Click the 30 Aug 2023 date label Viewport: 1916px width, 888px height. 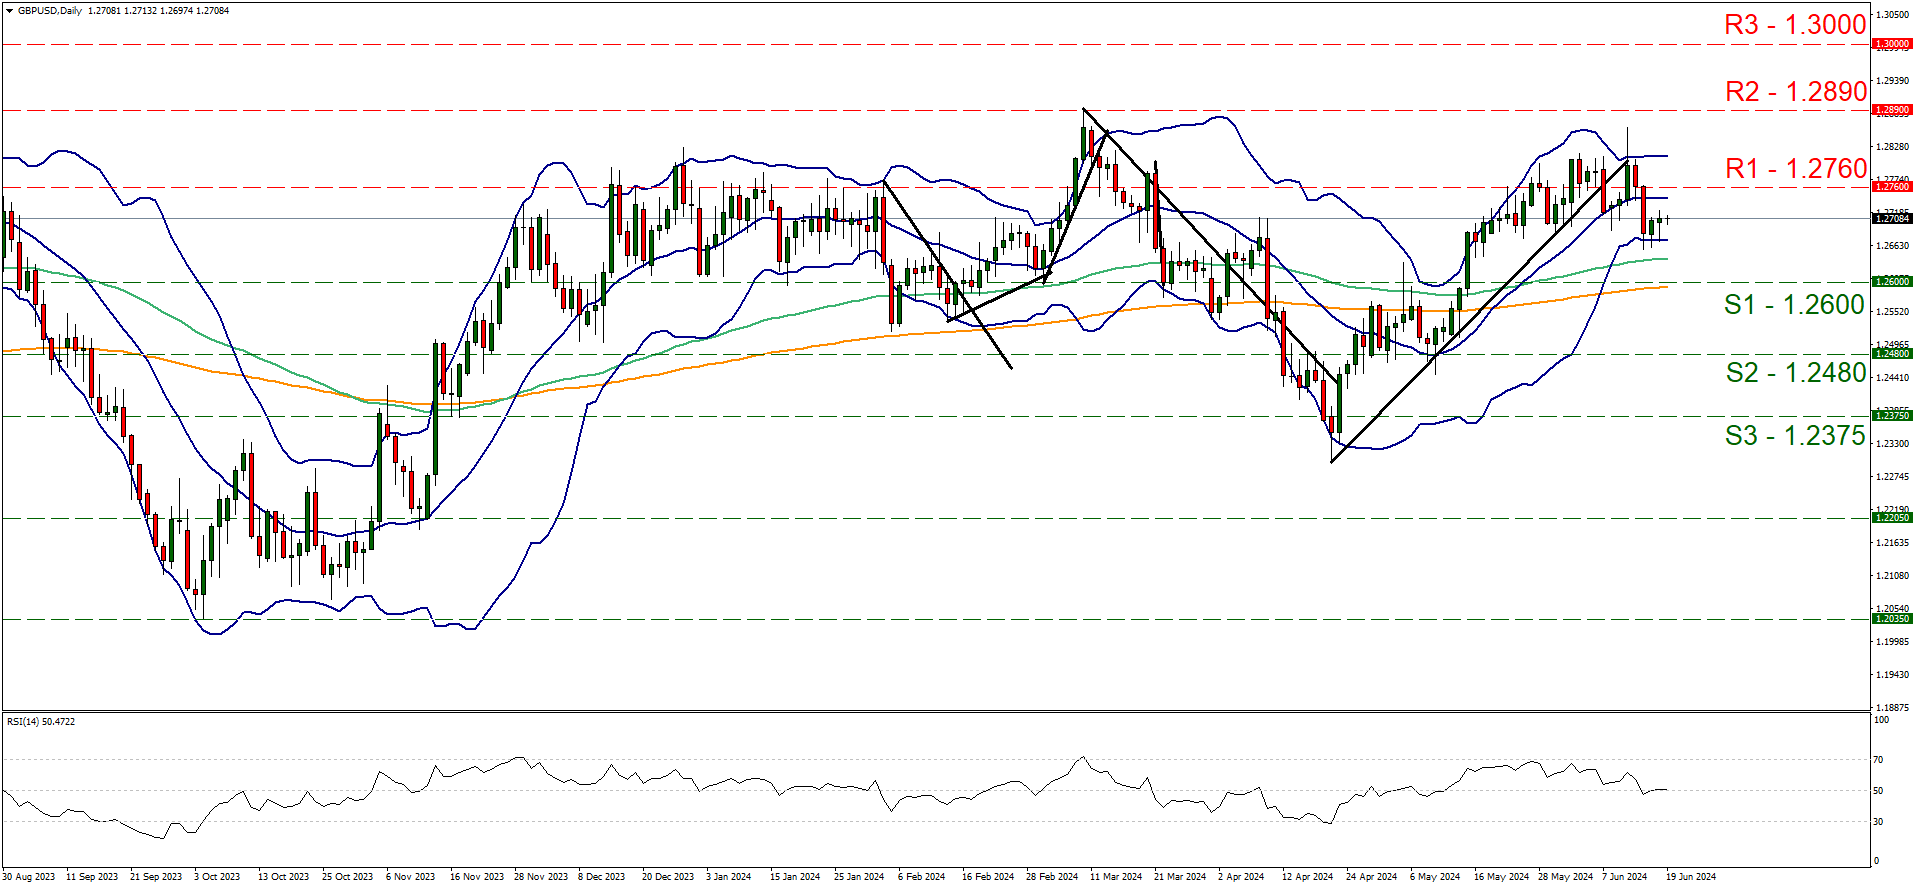29,877
